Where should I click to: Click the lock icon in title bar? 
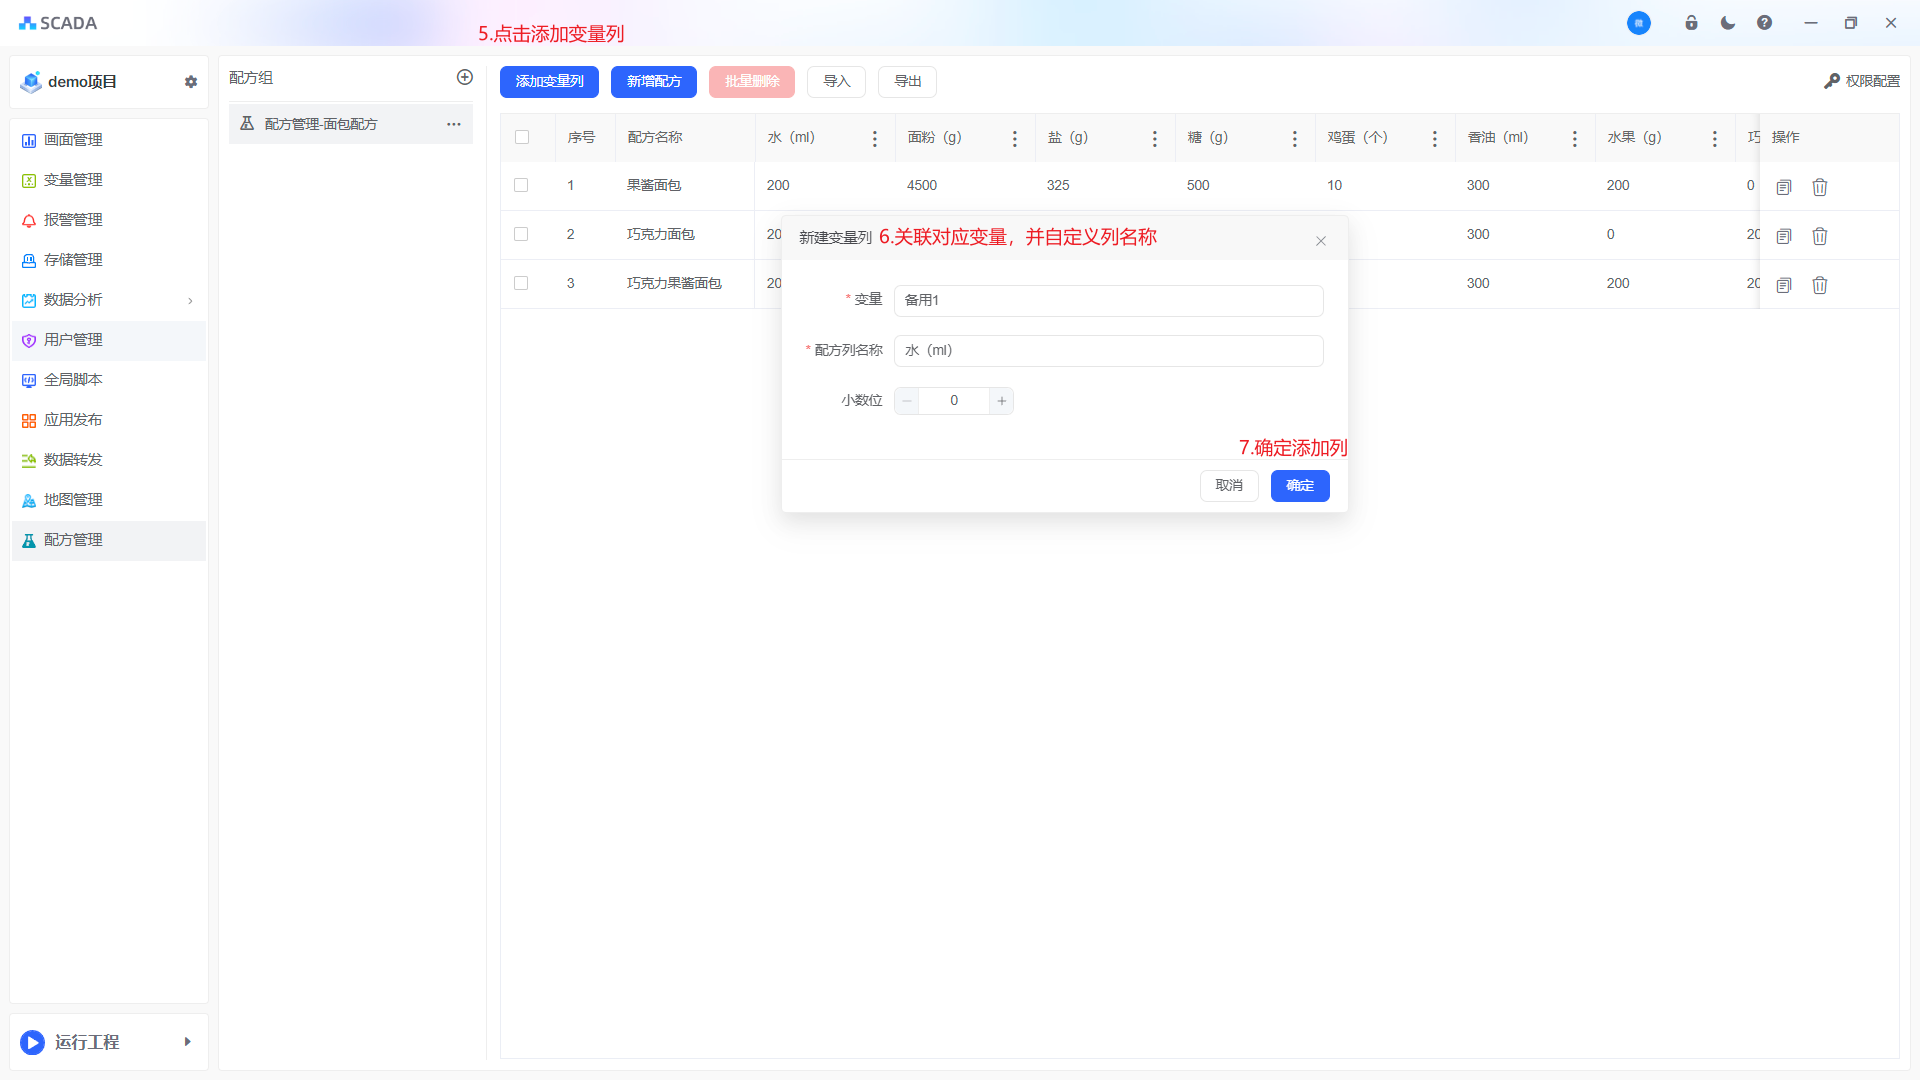click(x=1691, y=23)
